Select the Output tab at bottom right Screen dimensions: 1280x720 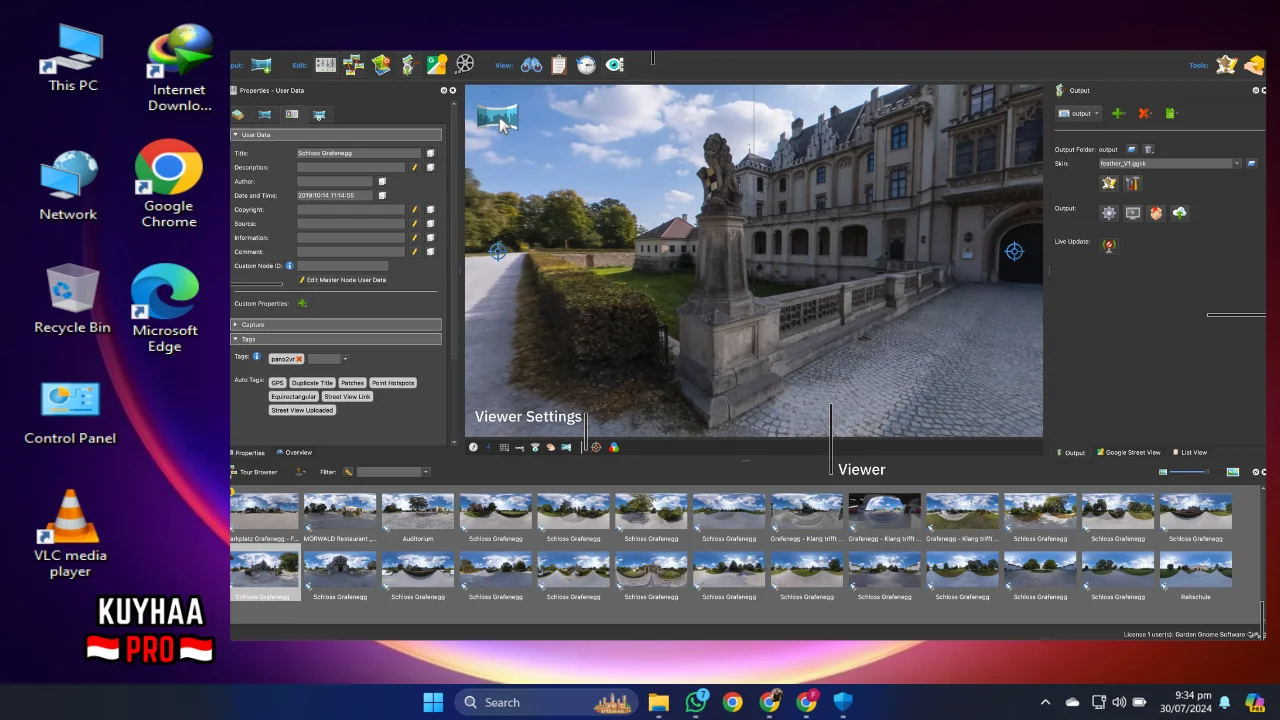[1071, 453]
